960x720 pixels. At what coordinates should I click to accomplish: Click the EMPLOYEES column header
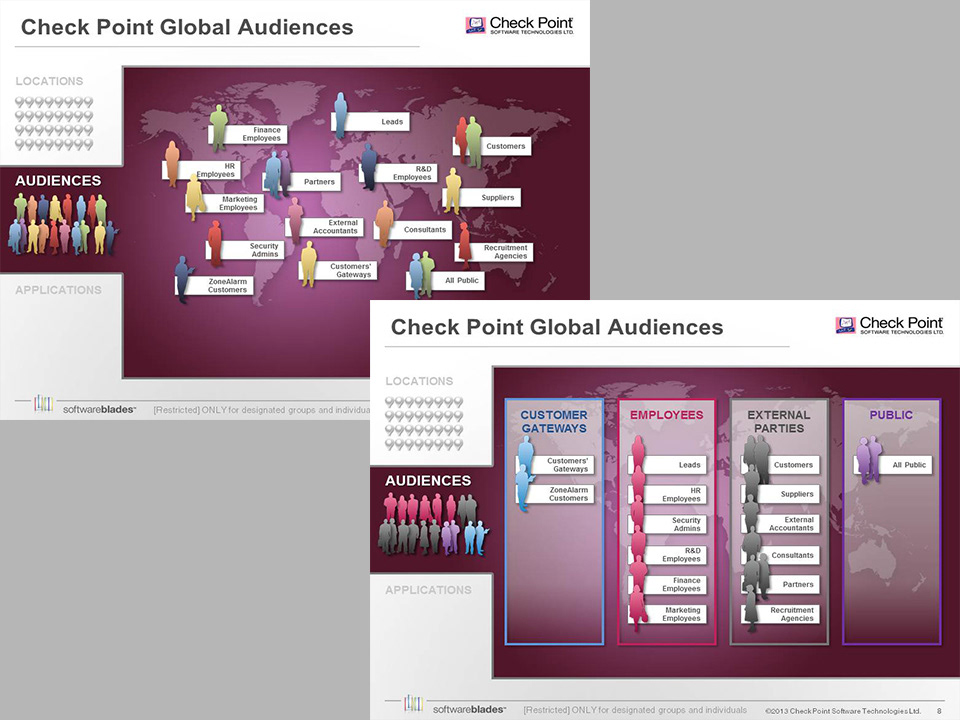[667, 415]
